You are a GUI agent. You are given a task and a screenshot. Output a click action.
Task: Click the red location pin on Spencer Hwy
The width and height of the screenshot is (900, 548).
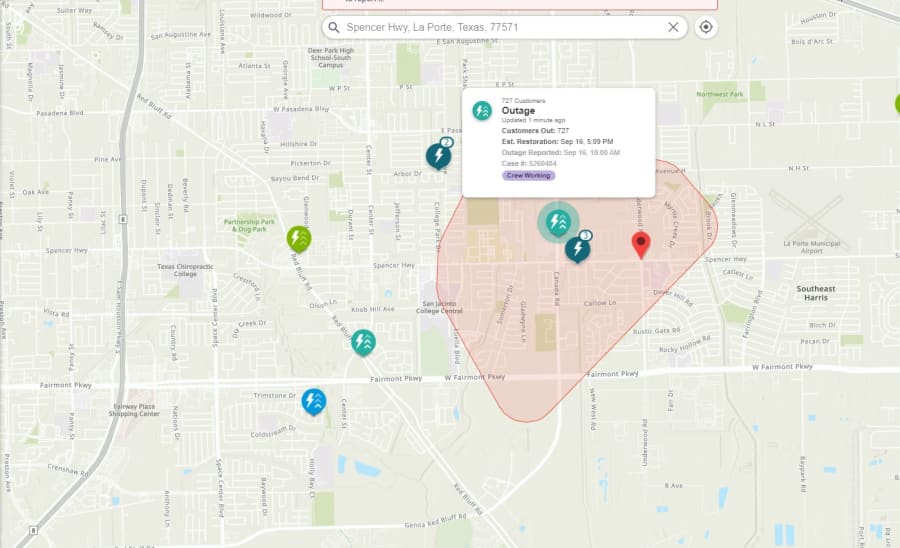641,245
